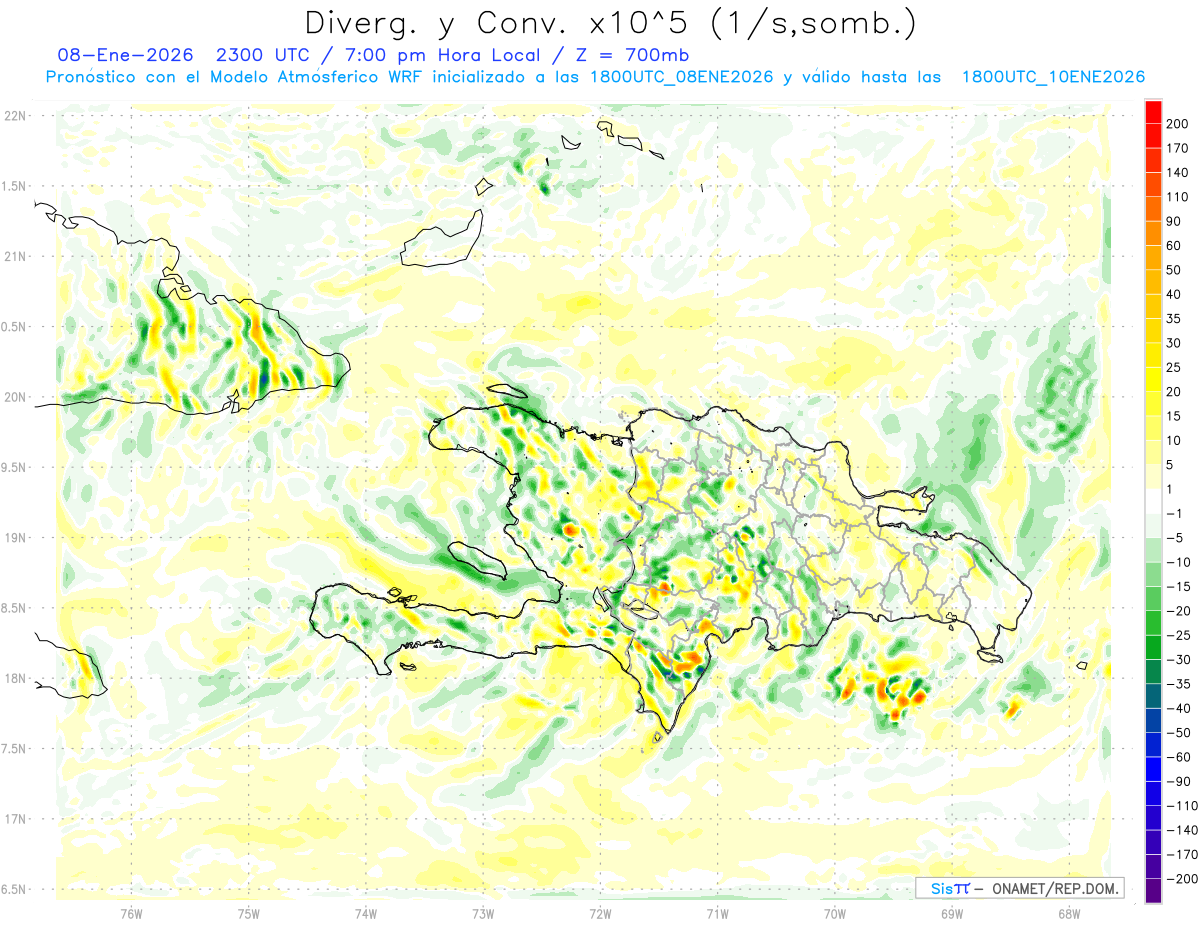
Task: Click the '73W' longitude label
Action: pyautogui.click(x=483, y=913)
